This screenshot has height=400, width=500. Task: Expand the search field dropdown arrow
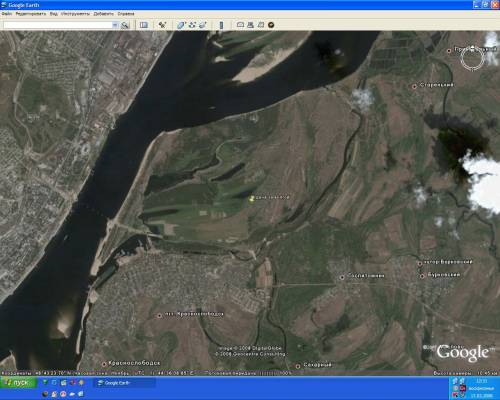click(x=115, y=25)
